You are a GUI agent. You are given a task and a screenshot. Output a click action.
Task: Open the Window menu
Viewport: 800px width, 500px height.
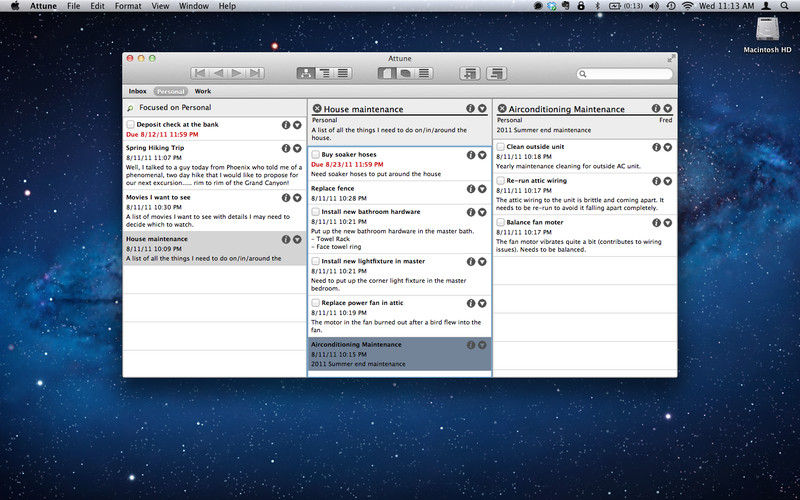click(193, 6)
